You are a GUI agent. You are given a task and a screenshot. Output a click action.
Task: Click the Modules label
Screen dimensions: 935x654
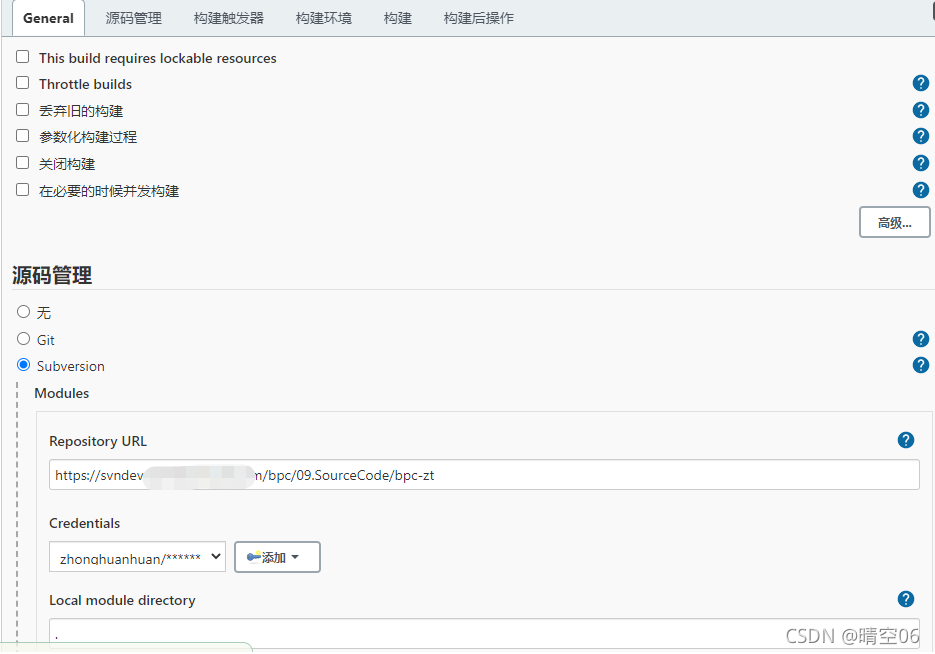[62, 393]
